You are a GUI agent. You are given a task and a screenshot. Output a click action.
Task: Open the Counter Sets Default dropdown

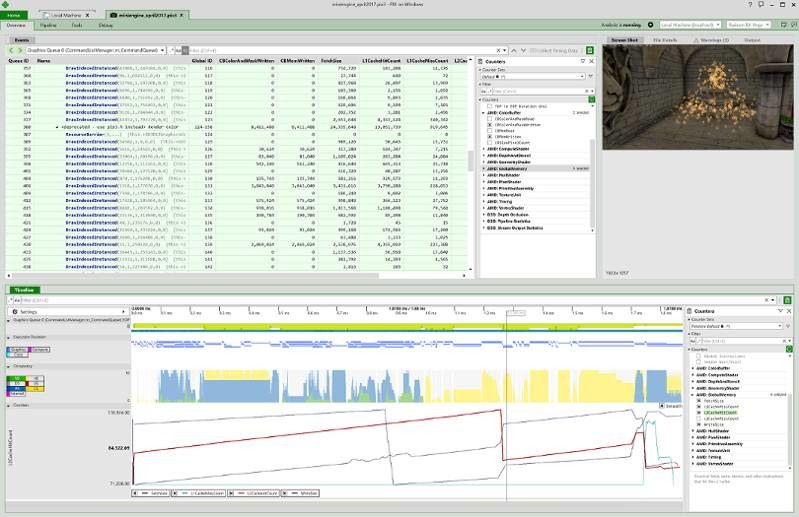[x=532, y=76]
